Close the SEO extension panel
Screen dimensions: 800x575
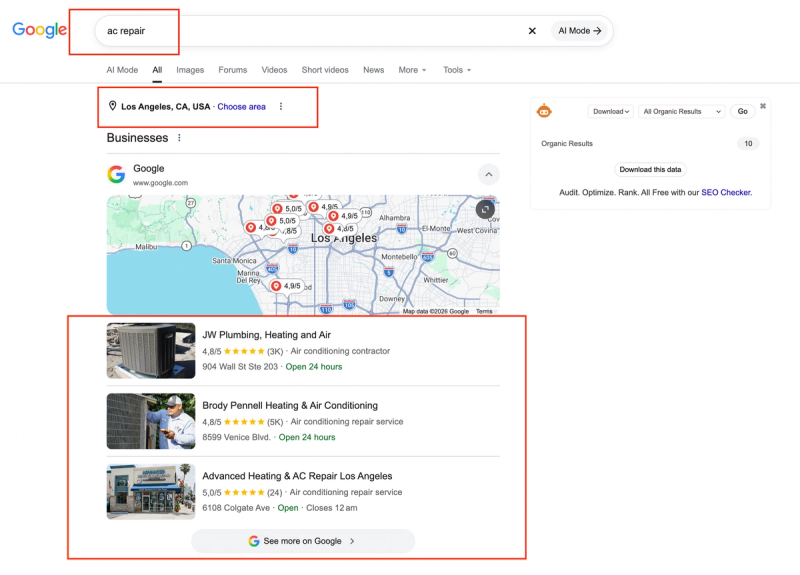(763, 106)
